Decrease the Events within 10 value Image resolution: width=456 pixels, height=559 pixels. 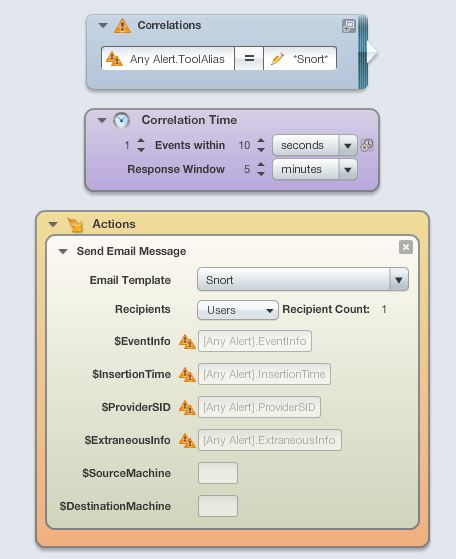coord(261,150)
